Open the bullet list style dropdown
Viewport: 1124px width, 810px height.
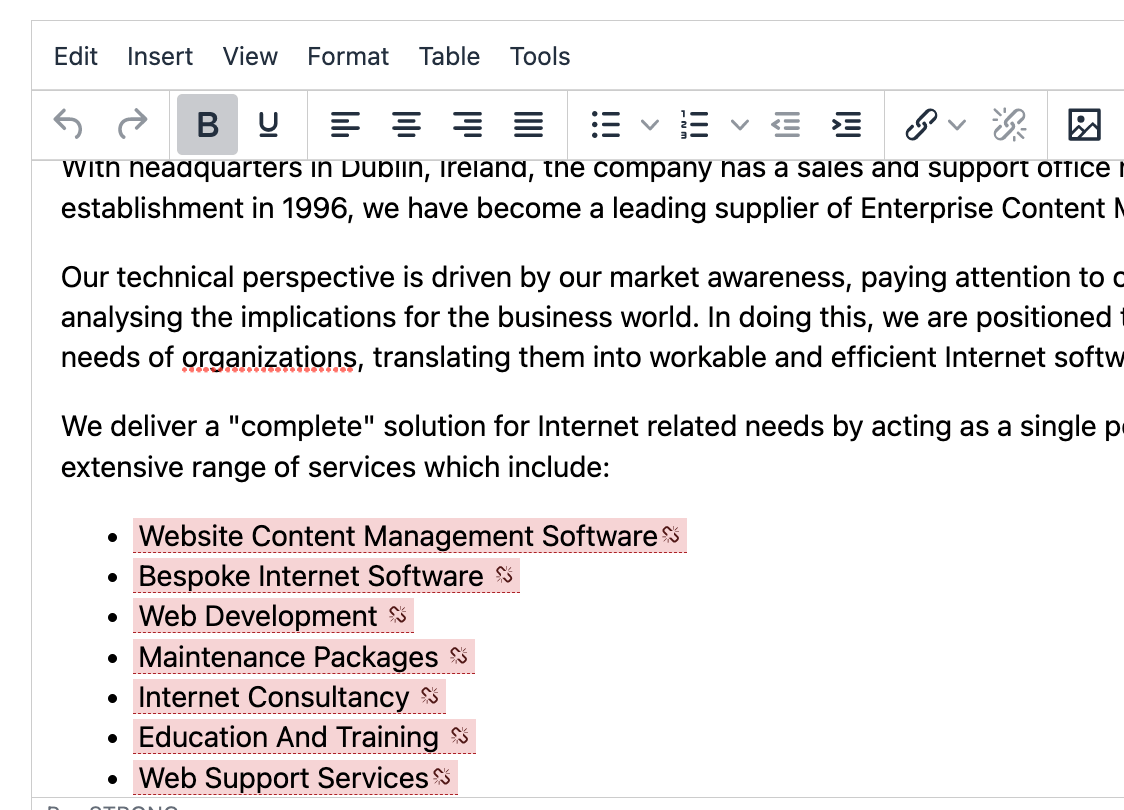coord(649,124)
